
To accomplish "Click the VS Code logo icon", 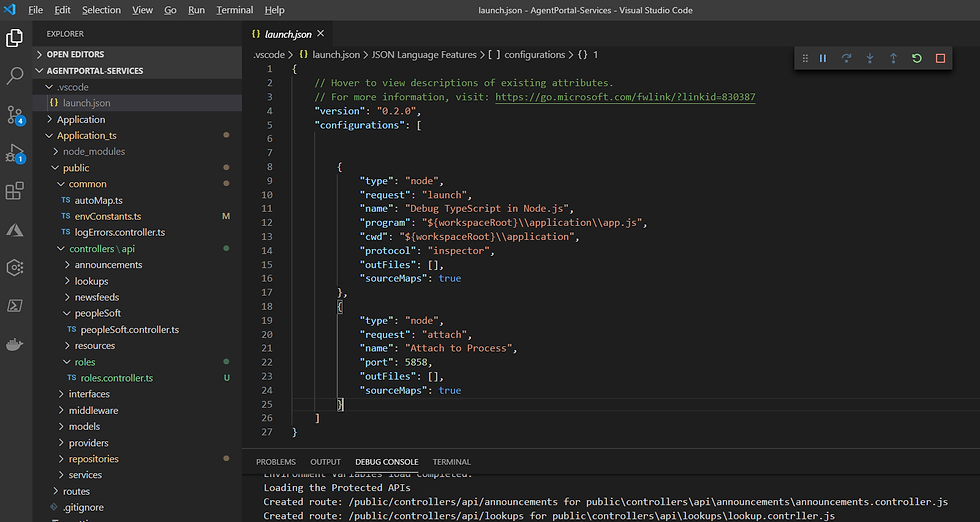I will point(10,9).
